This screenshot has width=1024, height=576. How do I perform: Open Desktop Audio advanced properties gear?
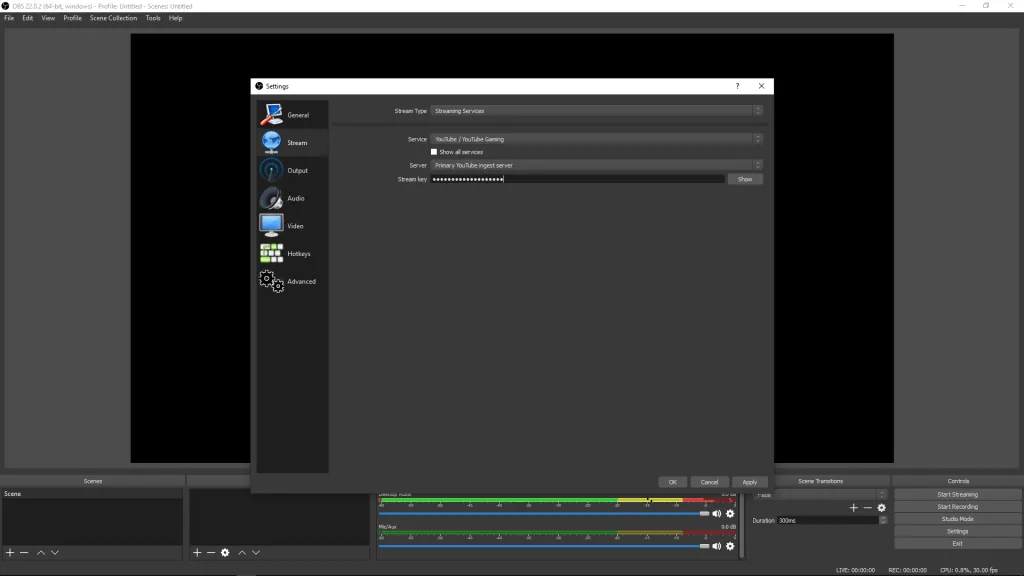(x=730, y=513)
